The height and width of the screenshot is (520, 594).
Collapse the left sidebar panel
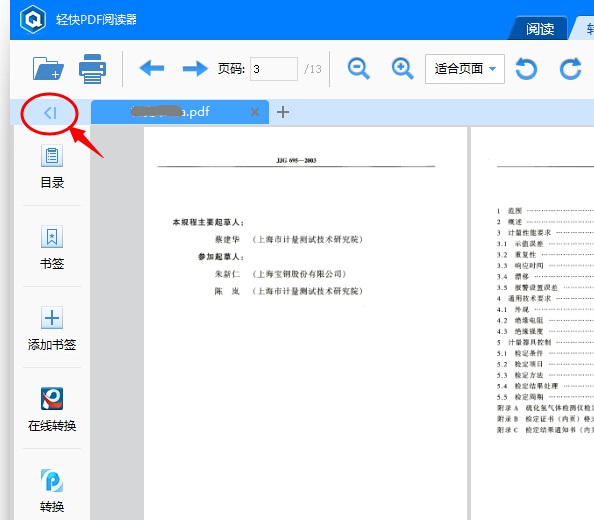coord(50,112)
